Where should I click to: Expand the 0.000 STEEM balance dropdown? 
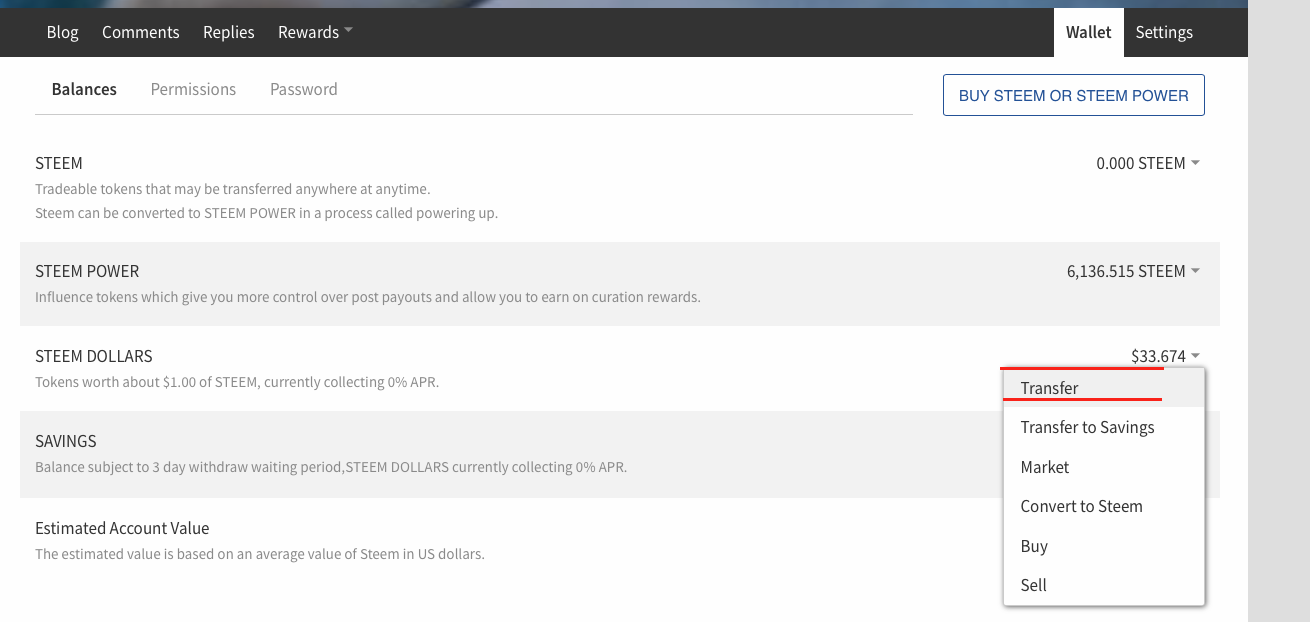point(1147,163)
